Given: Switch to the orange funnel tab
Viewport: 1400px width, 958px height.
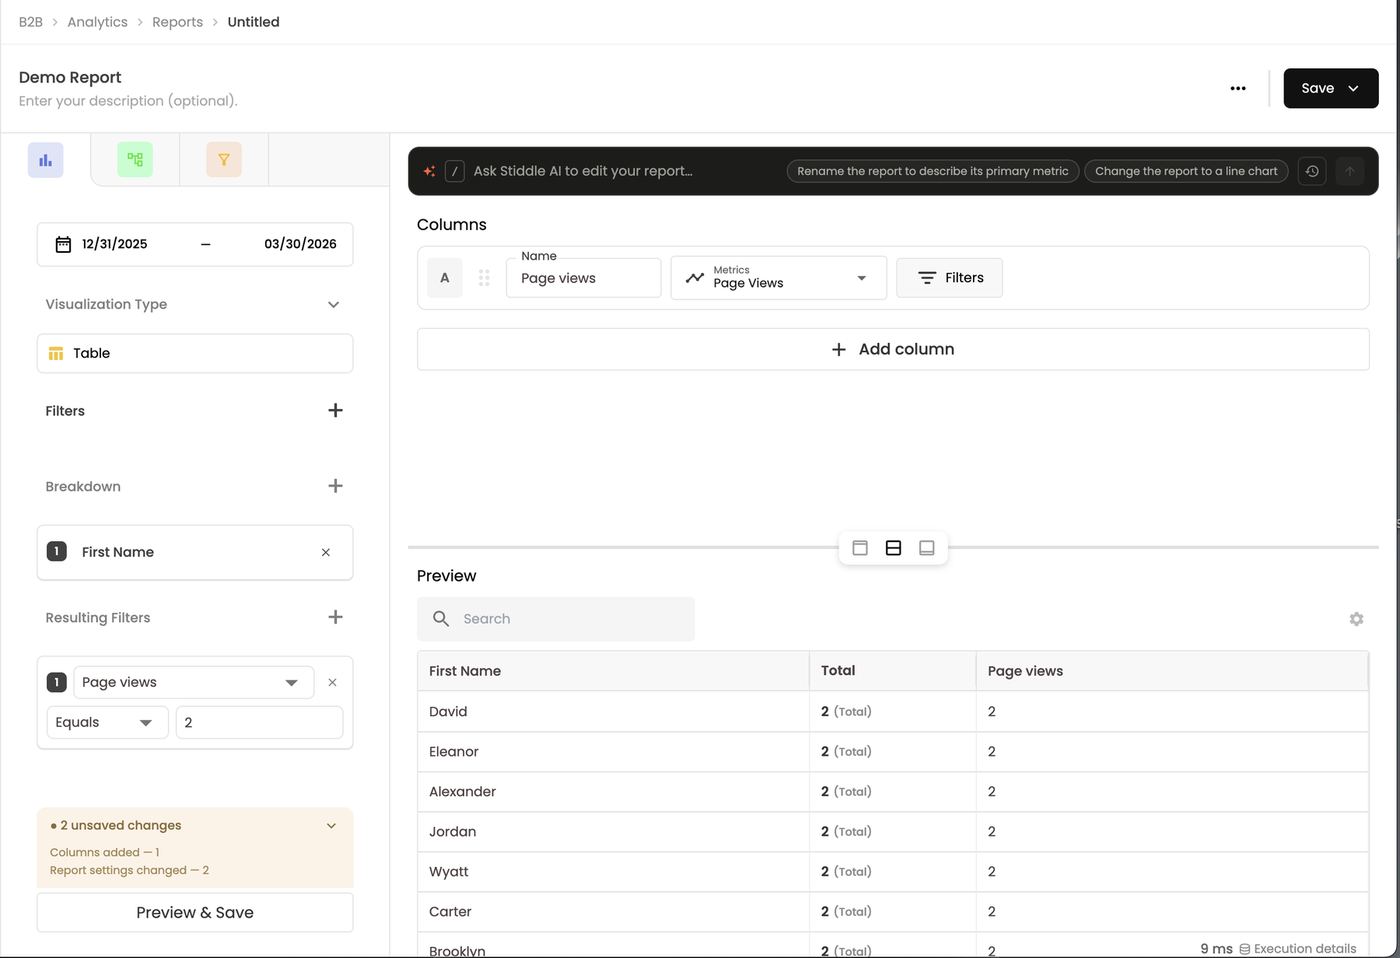Looking at the screenshot, I should click(224, 160).
